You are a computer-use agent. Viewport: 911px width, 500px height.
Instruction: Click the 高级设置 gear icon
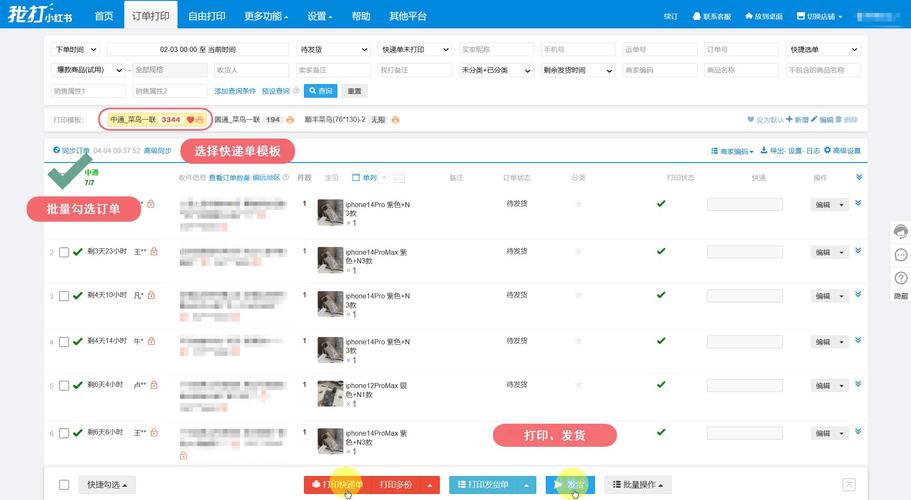point(827,150)
